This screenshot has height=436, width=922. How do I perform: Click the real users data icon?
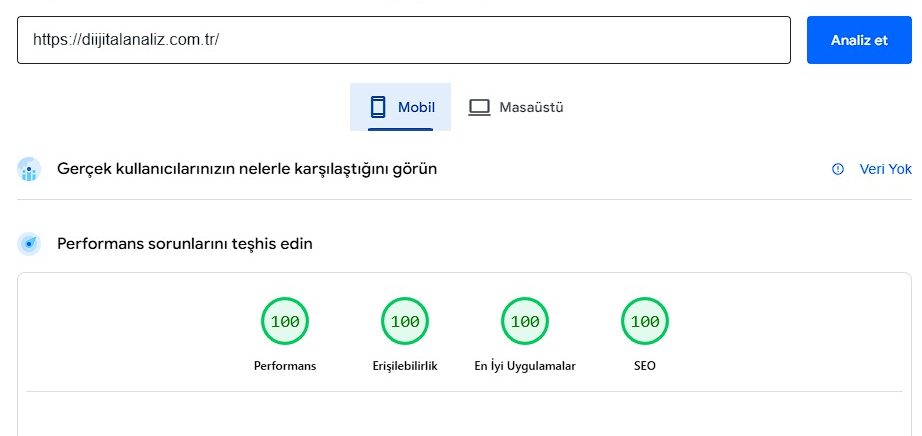(29, 169)
